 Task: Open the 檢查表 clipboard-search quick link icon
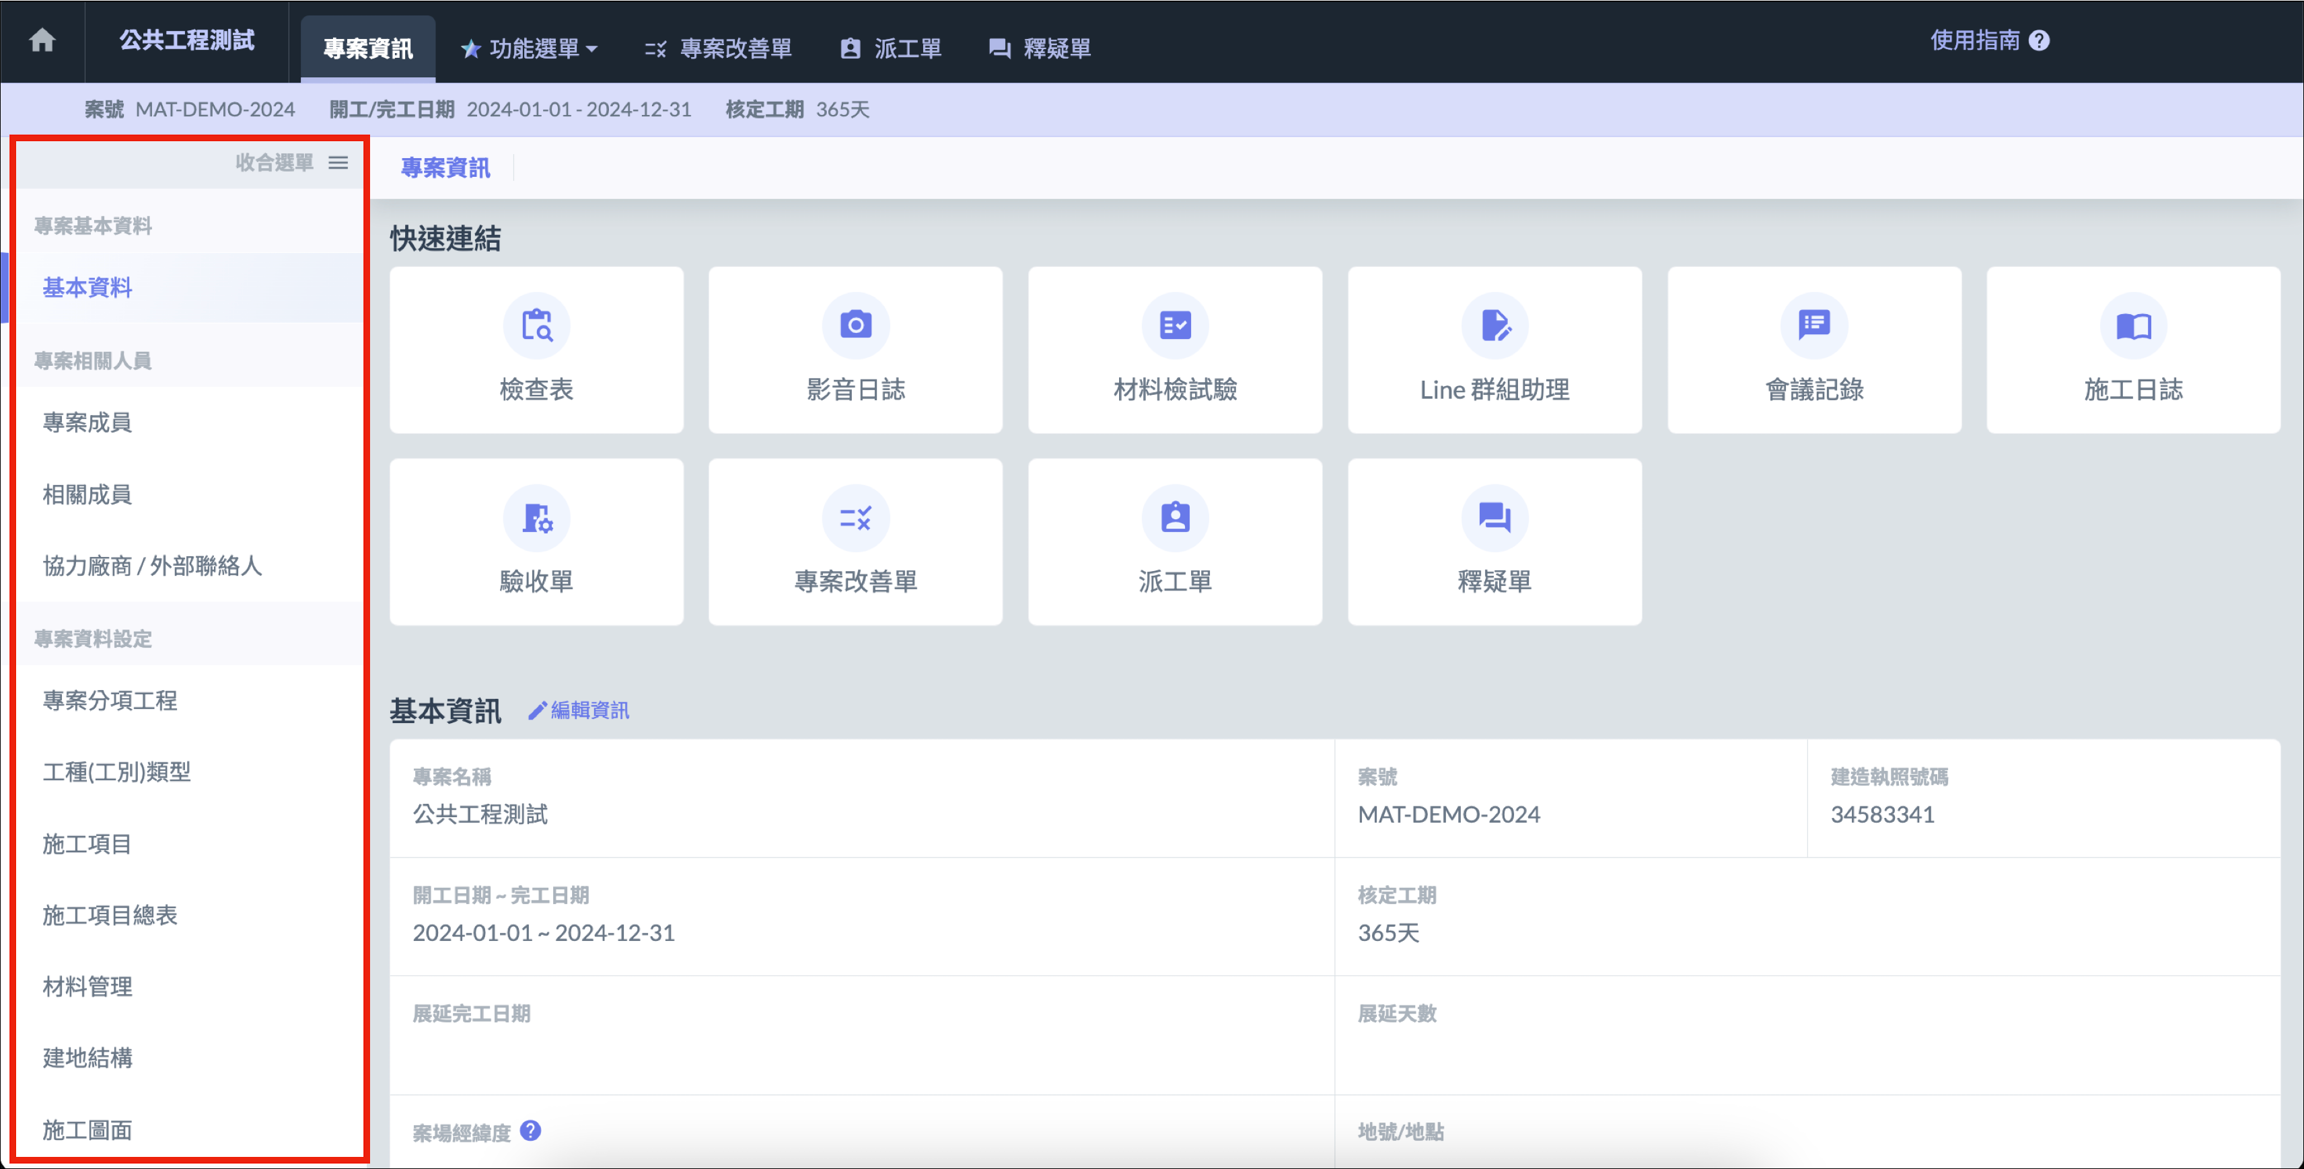536,325
